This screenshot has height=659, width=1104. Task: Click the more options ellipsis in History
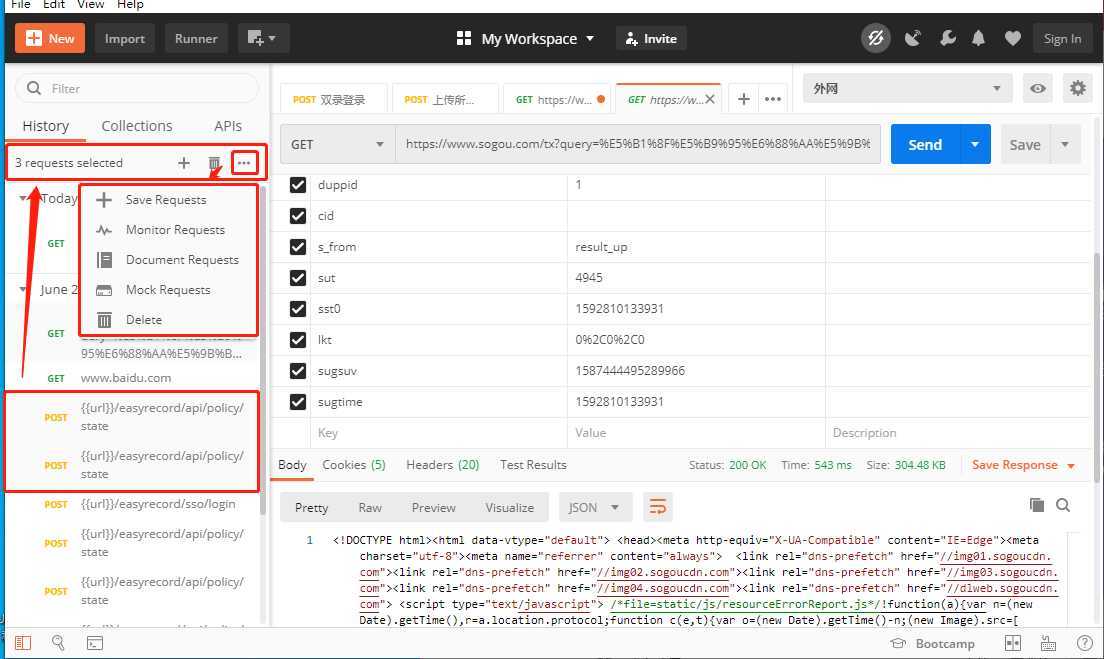pos(244,163)
